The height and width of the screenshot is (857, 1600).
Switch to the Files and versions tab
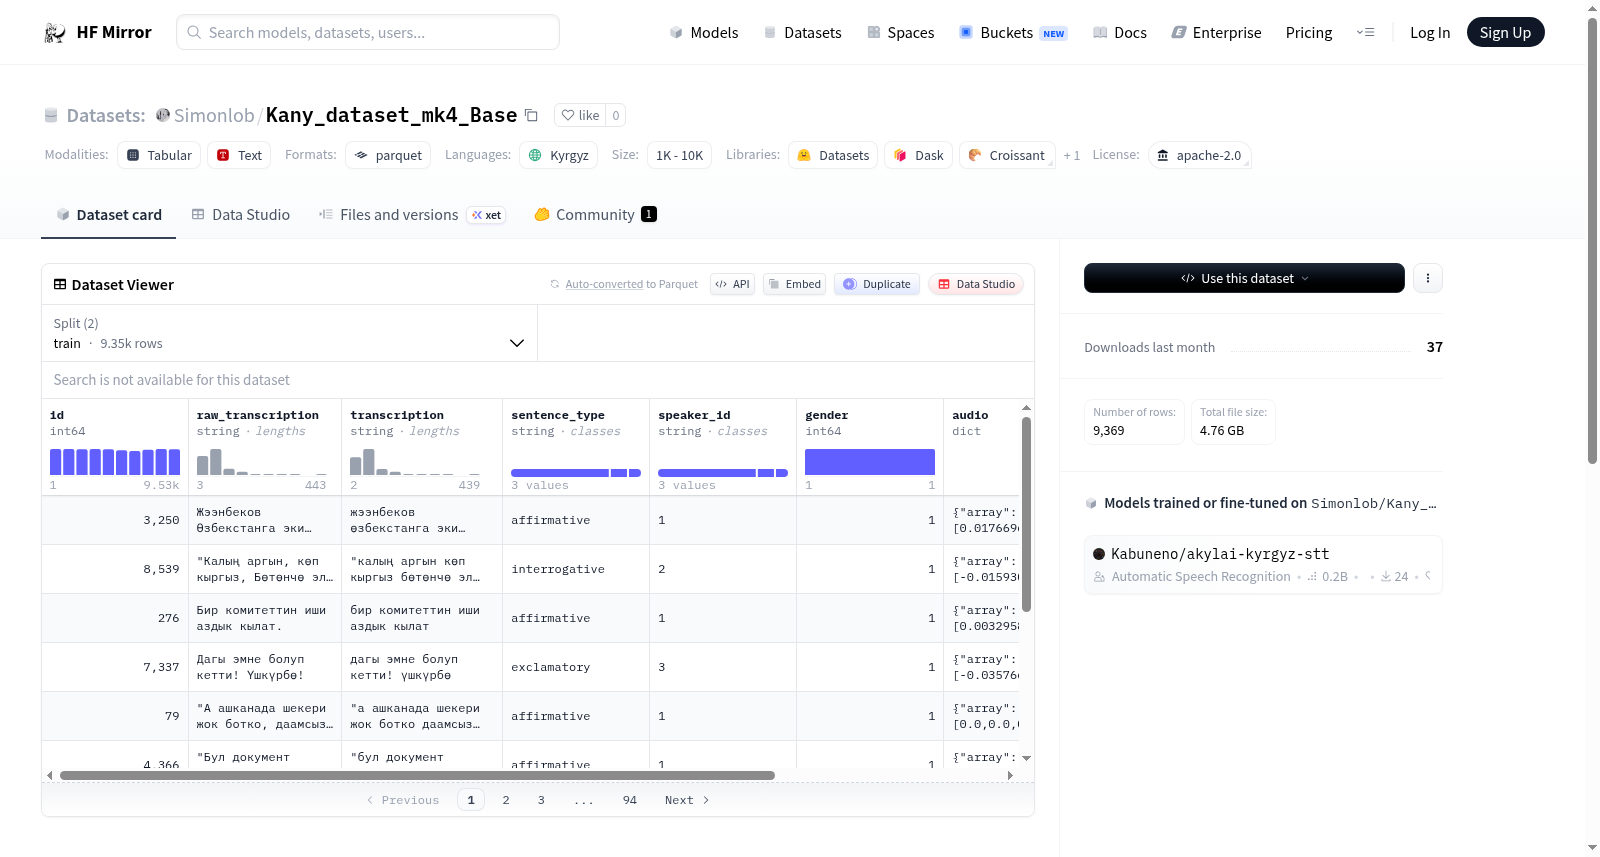(411, 215)
